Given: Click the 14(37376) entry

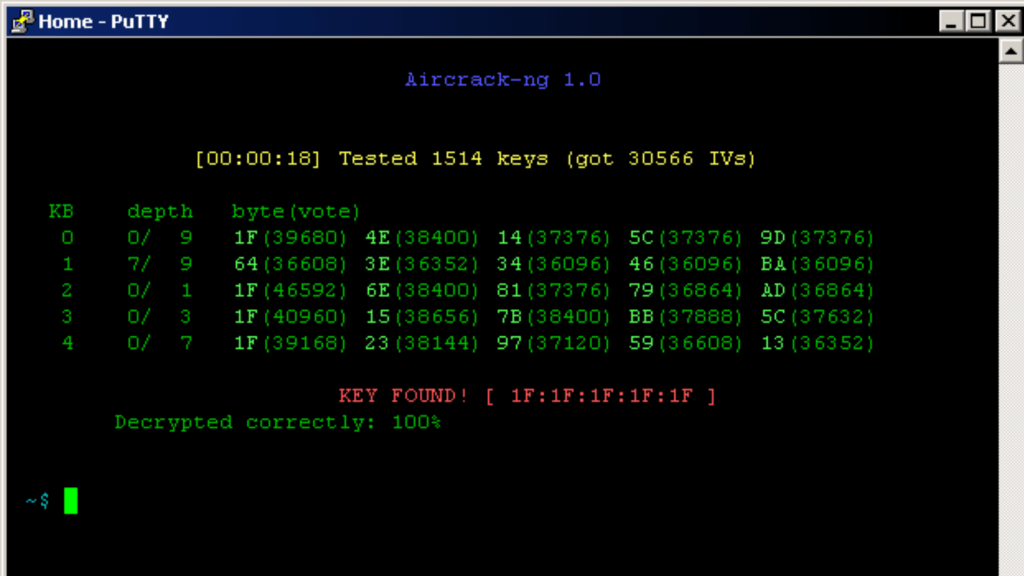Looking at the screenshot, I should pyautogui.click(x=554, y=238).
